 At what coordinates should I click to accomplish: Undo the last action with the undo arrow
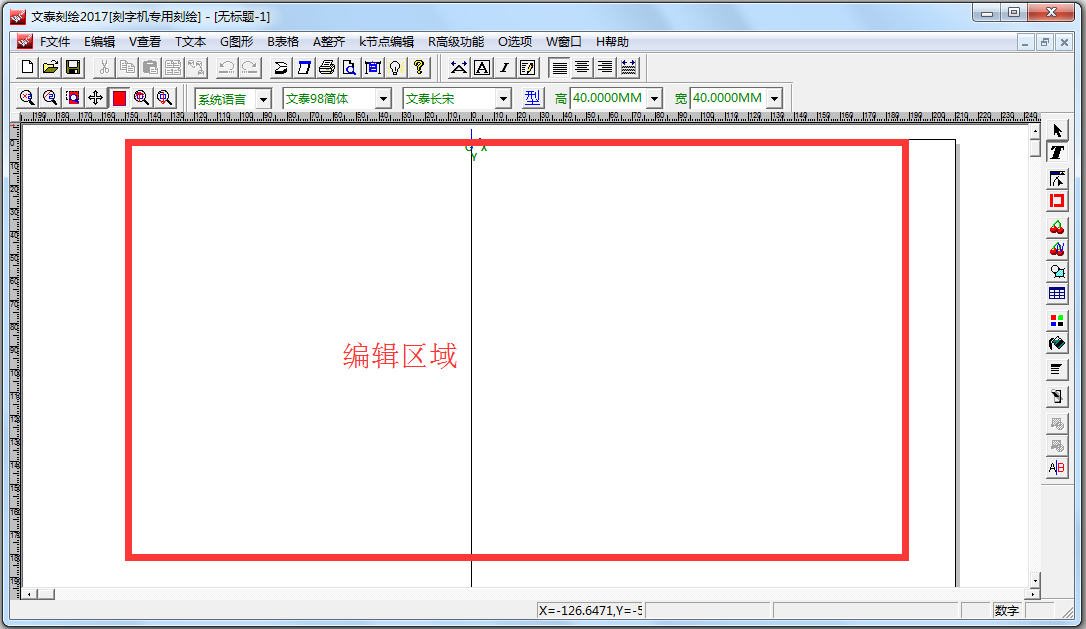(x=226, y=67)
